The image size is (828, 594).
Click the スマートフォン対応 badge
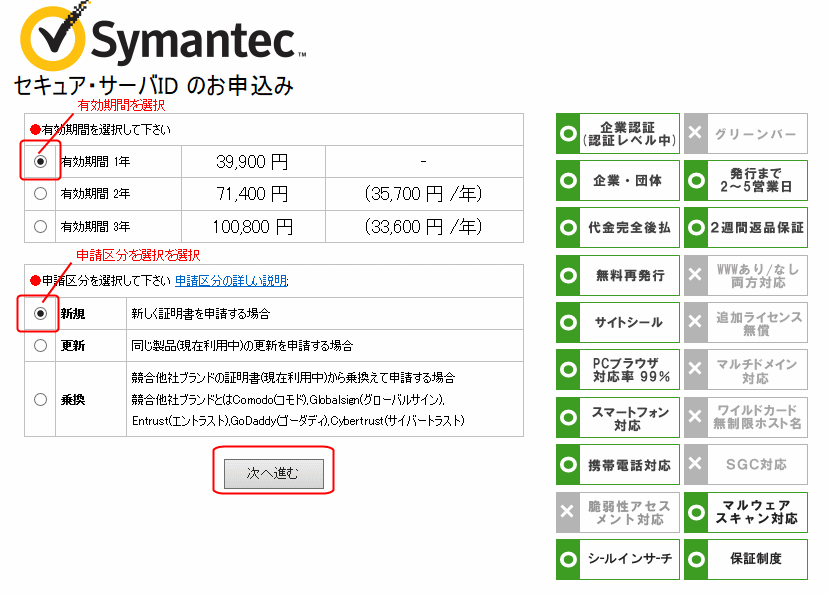[617, 417]
